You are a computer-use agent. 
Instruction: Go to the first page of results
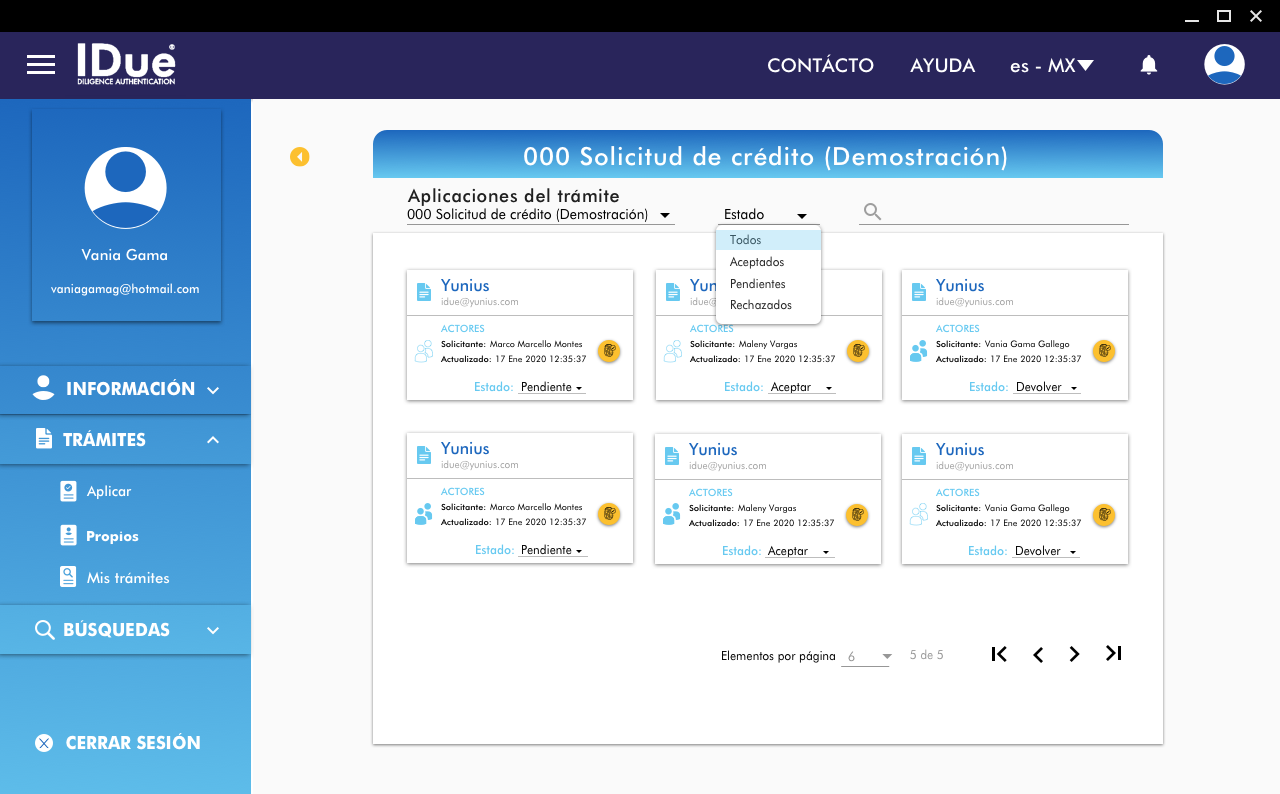pyautogui.click(x=998, y=654)
